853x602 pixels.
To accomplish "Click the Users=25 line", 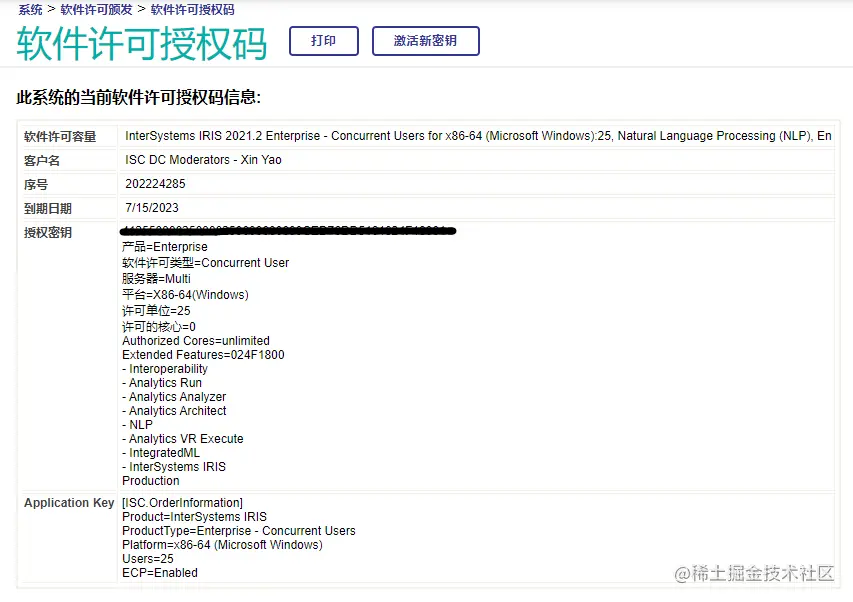I will pos(148,559).
